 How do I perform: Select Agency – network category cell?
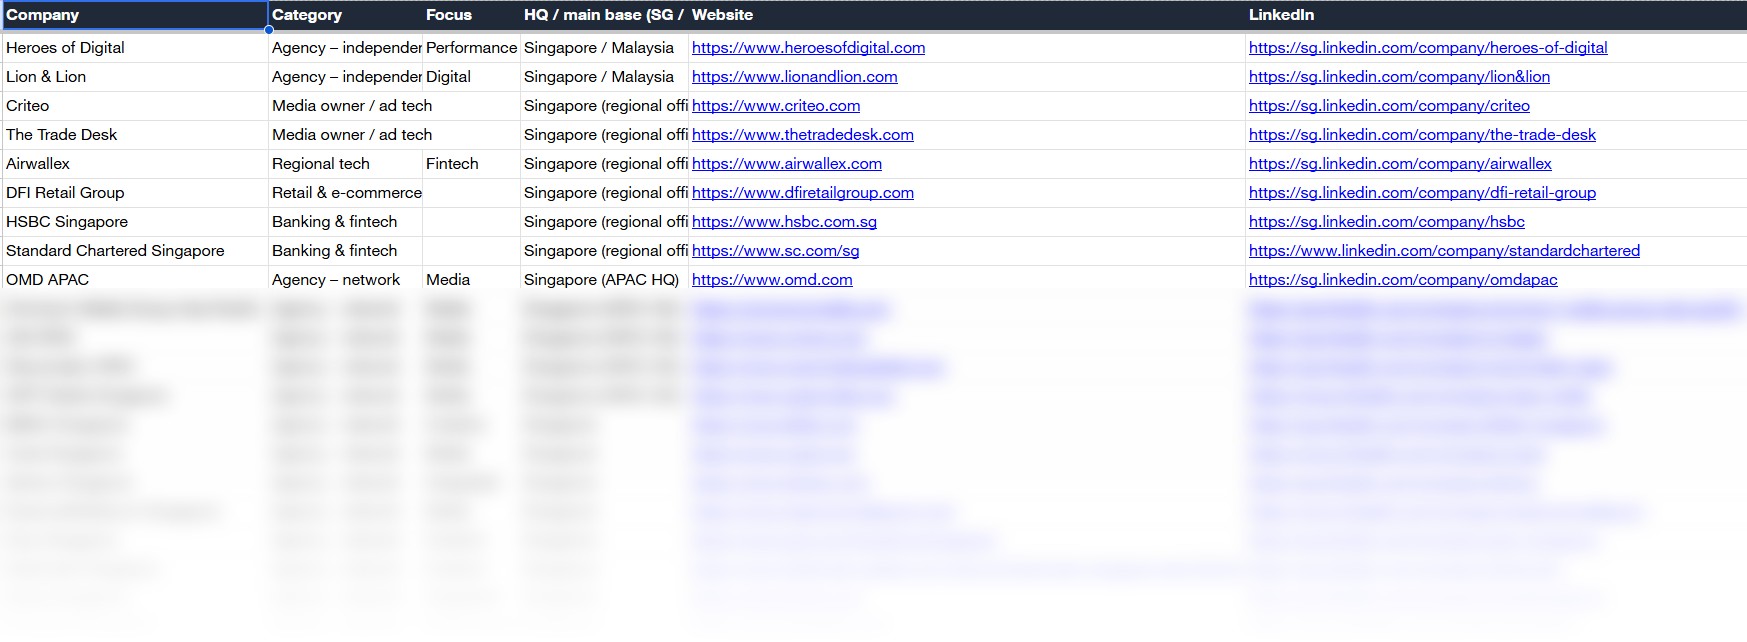[345, 280]
